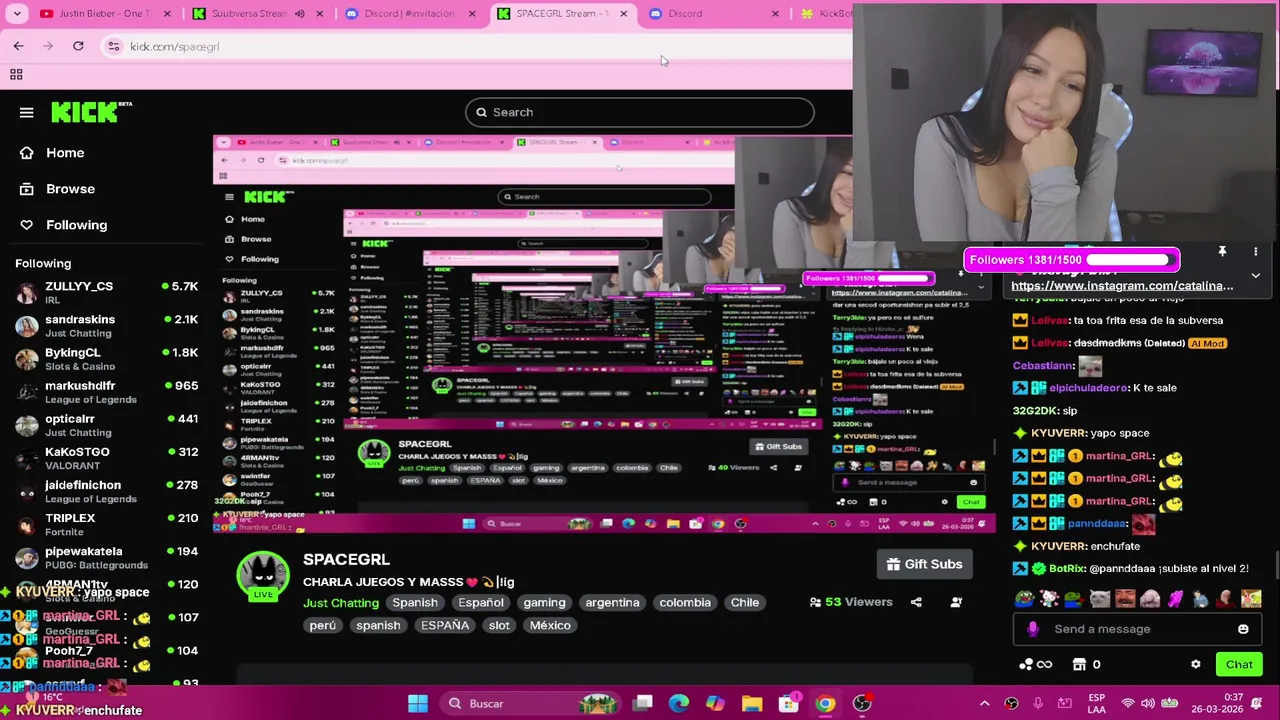Open TRIPLEX followed channel
The height and width of the screenshot is (720, 1280).
(105, 524)
